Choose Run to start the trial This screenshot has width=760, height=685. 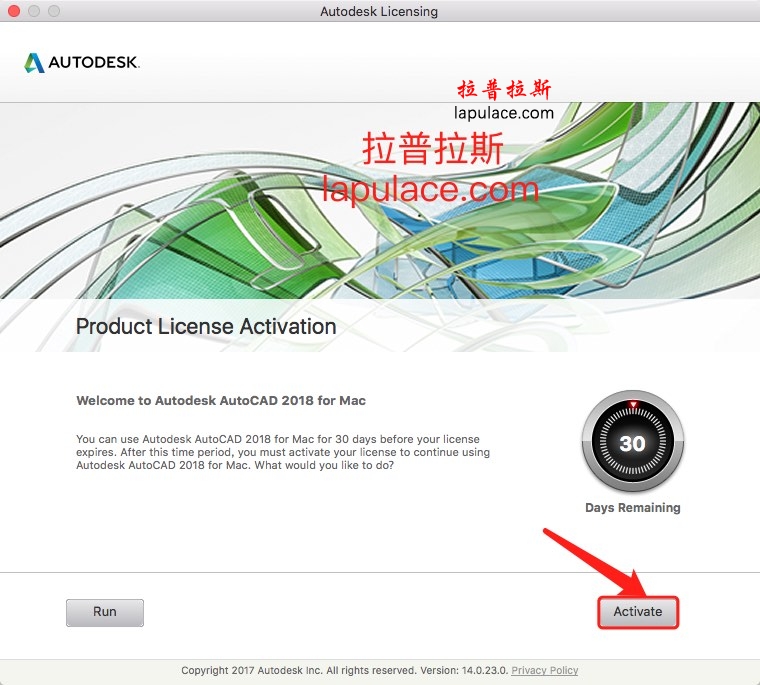point(105,612)
